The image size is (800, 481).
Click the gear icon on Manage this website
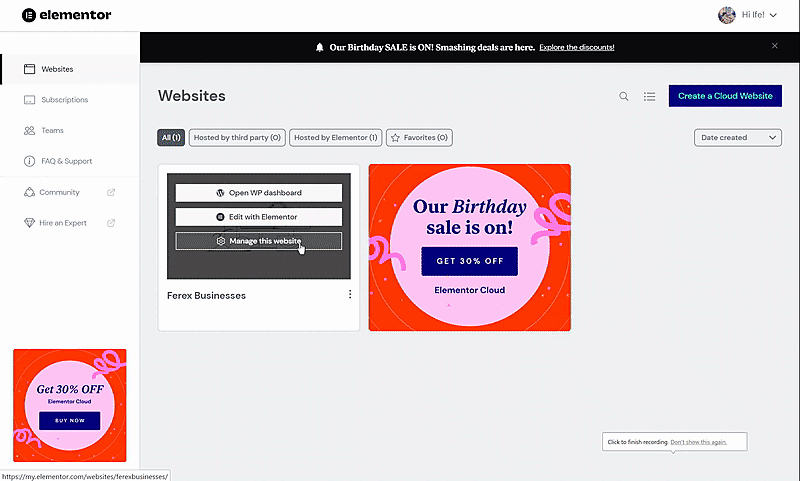221,241
